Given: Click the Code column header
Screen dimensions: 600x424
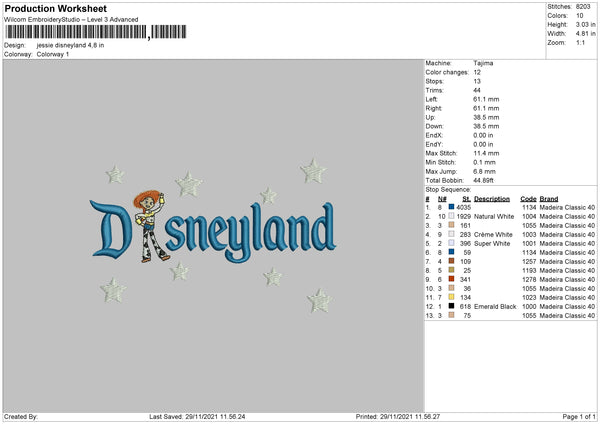Looking at the screenshot, I should tap(528, 199).
